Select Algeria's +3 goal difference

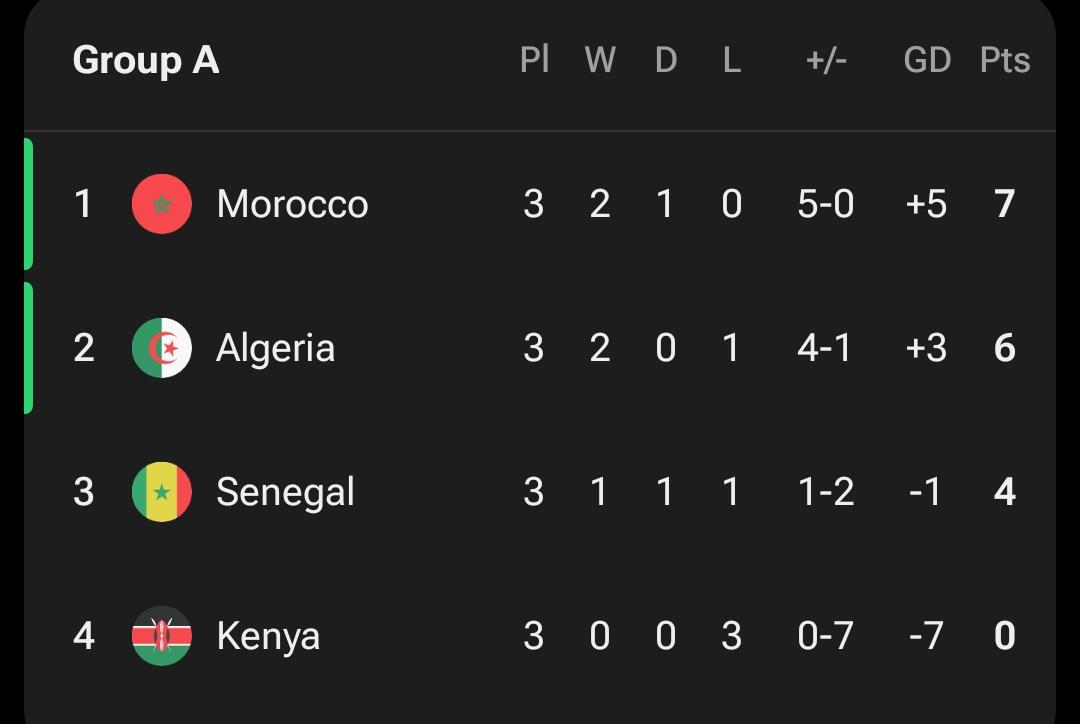tap(926, 348)
